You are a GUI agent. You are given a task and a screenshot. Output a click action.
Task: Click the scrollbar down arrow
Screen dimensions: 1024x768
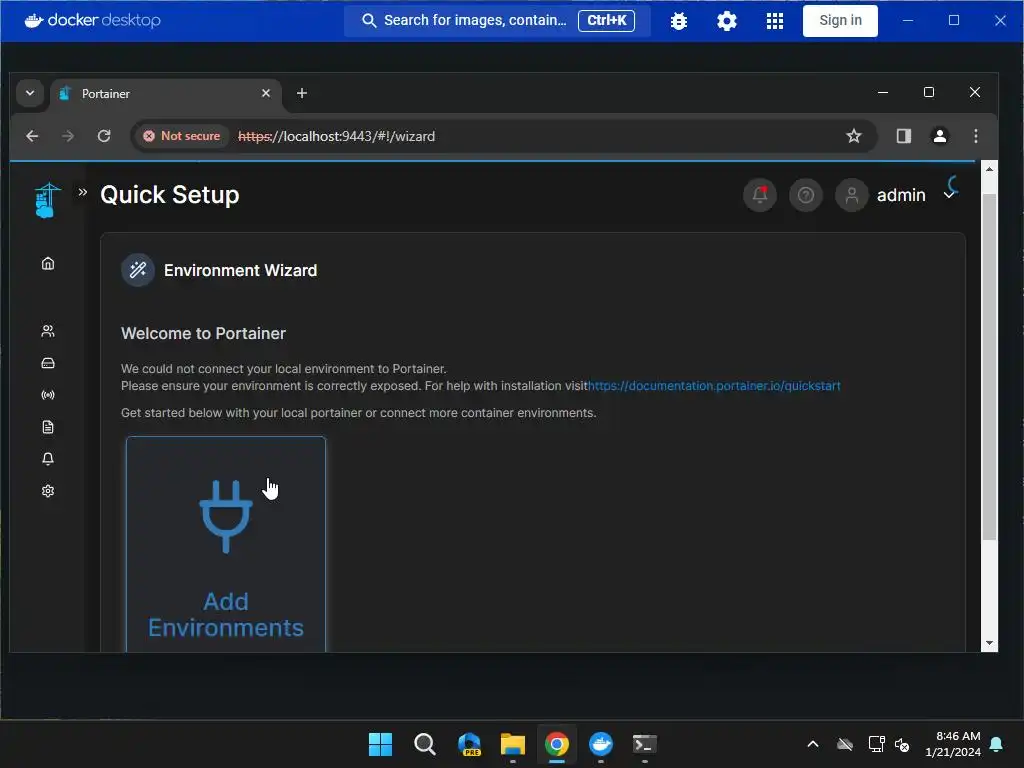[x=989, y=643]
